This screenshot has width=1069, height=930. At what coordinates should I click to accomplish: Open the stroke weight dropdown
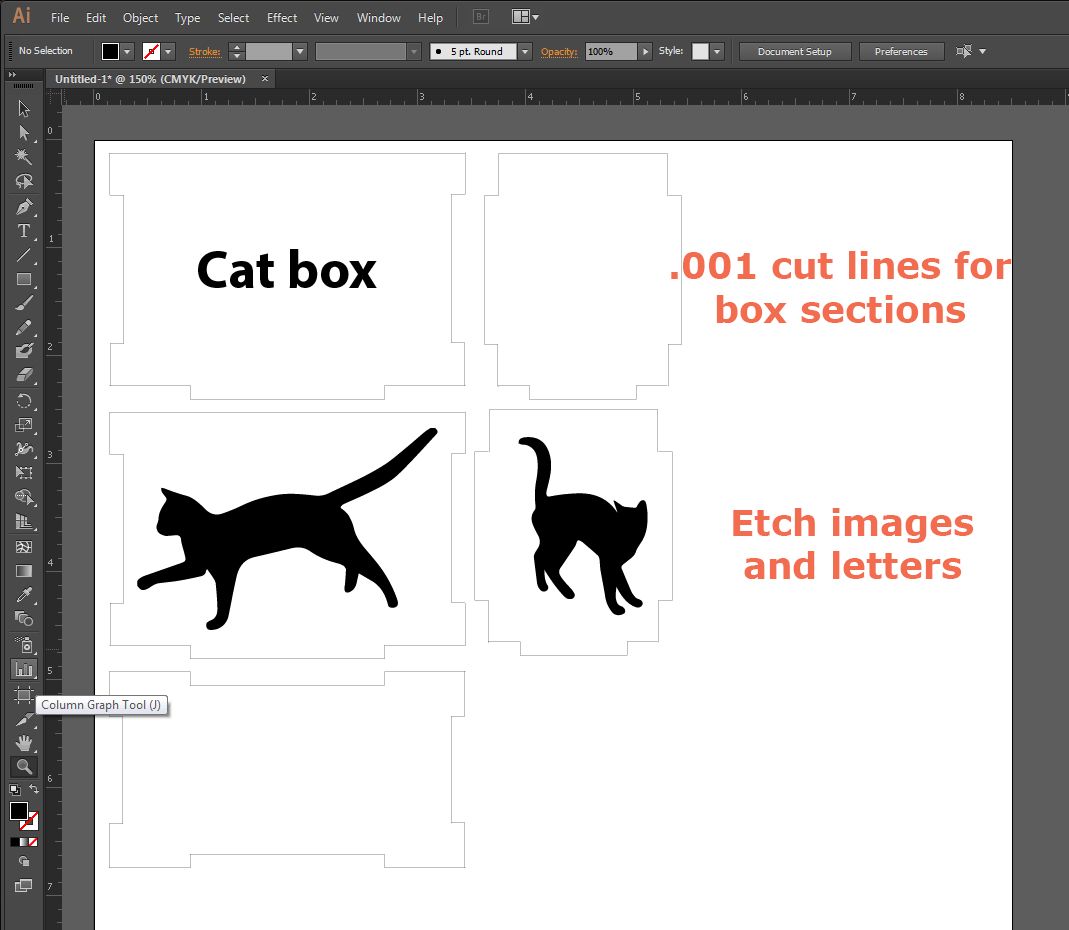point(299,51)
